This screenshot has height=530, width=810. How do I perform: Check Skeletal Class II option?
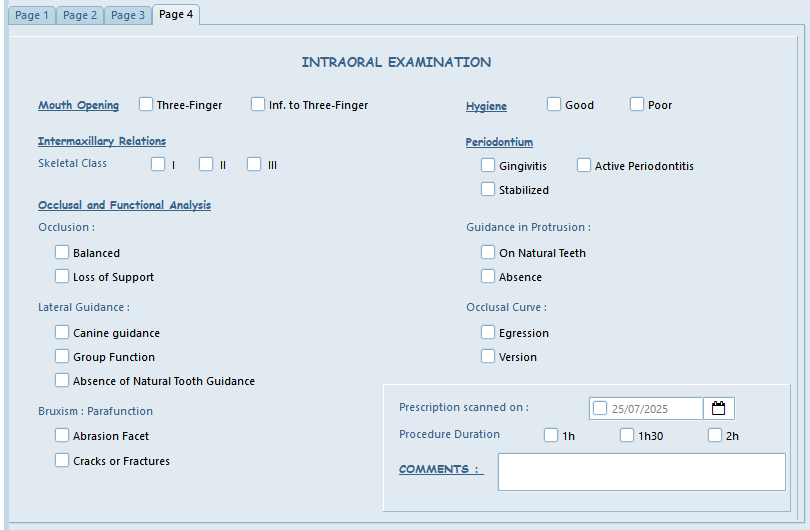[x=206, y=164]
